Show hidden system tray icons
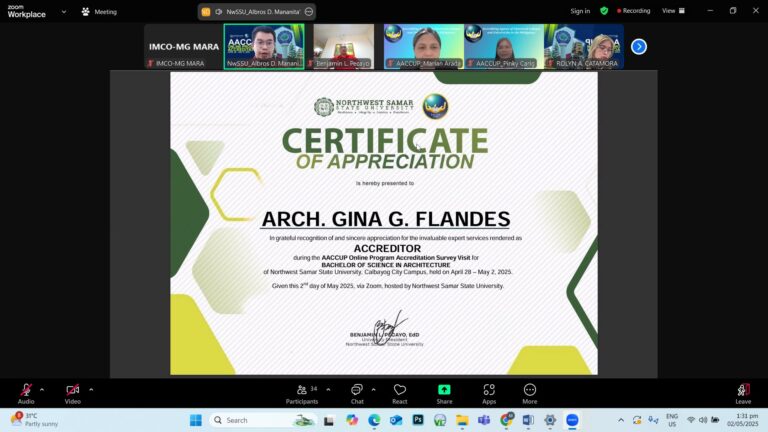The image size is (768, 432). point(621,420)
